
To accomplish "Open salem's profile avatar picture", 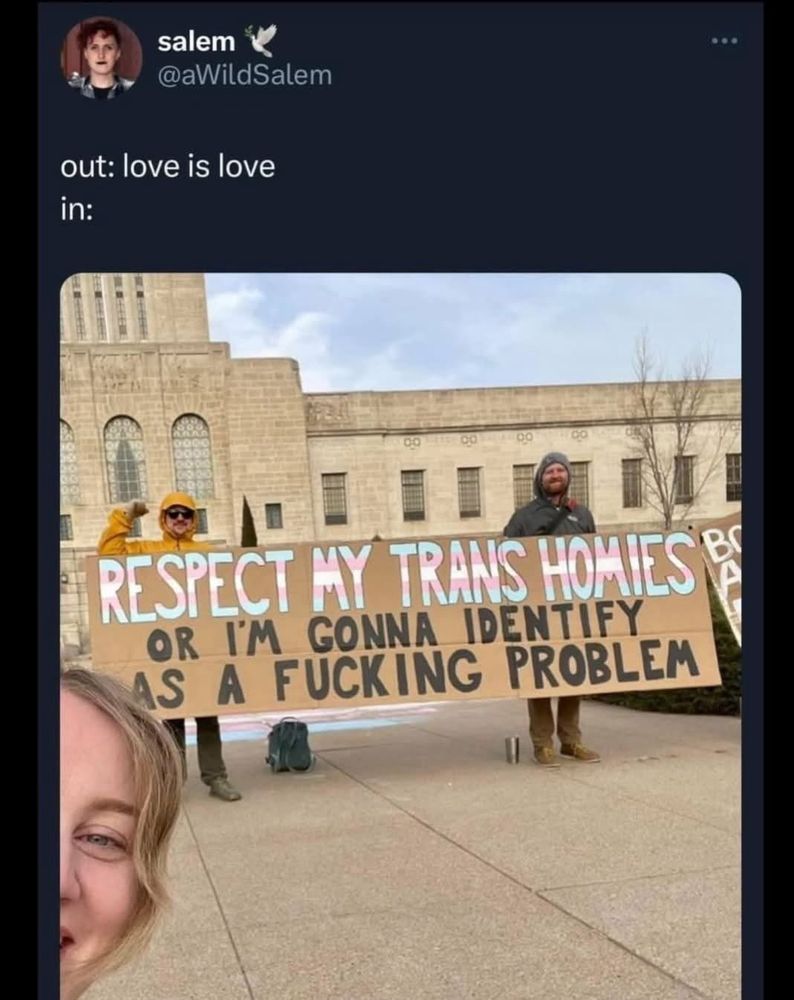I will tap(101, 58).
